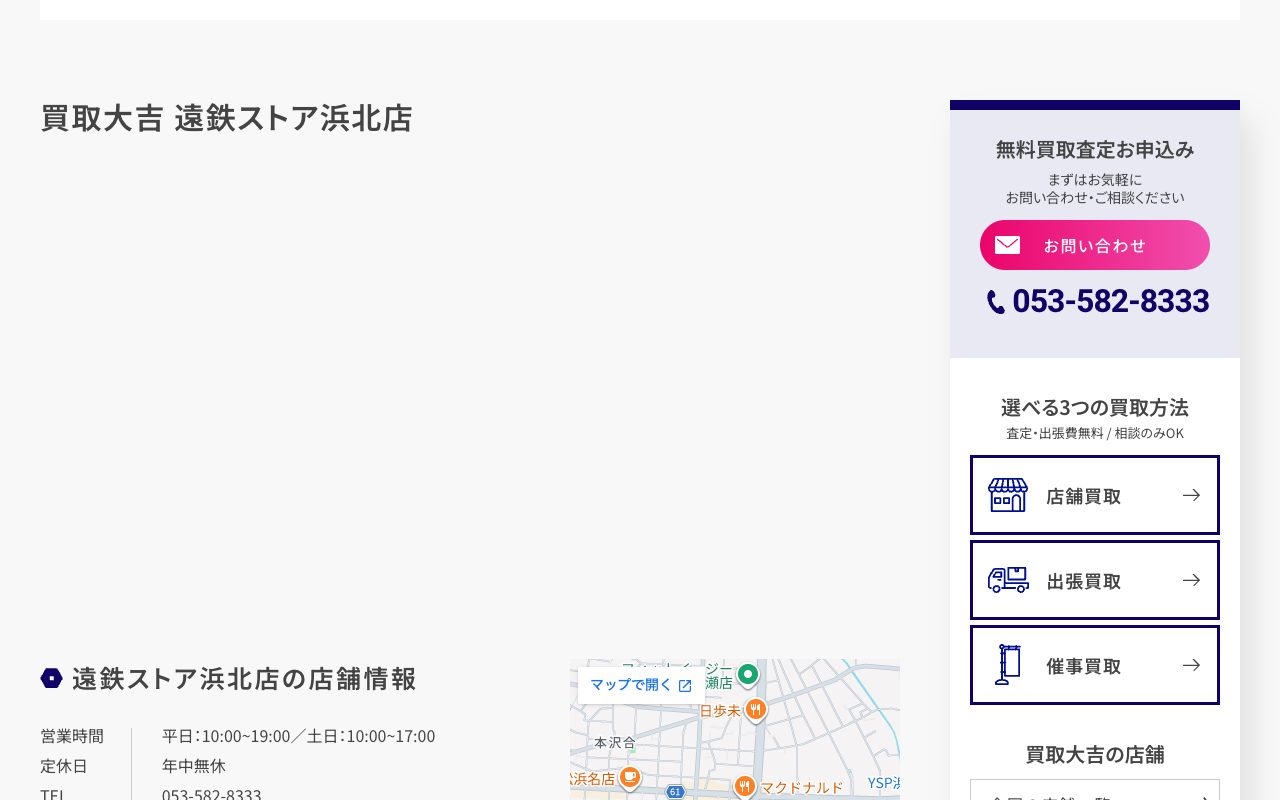
Task: Click the green location pin on the map
Action: pyautogui.click(x=747, y=674)
